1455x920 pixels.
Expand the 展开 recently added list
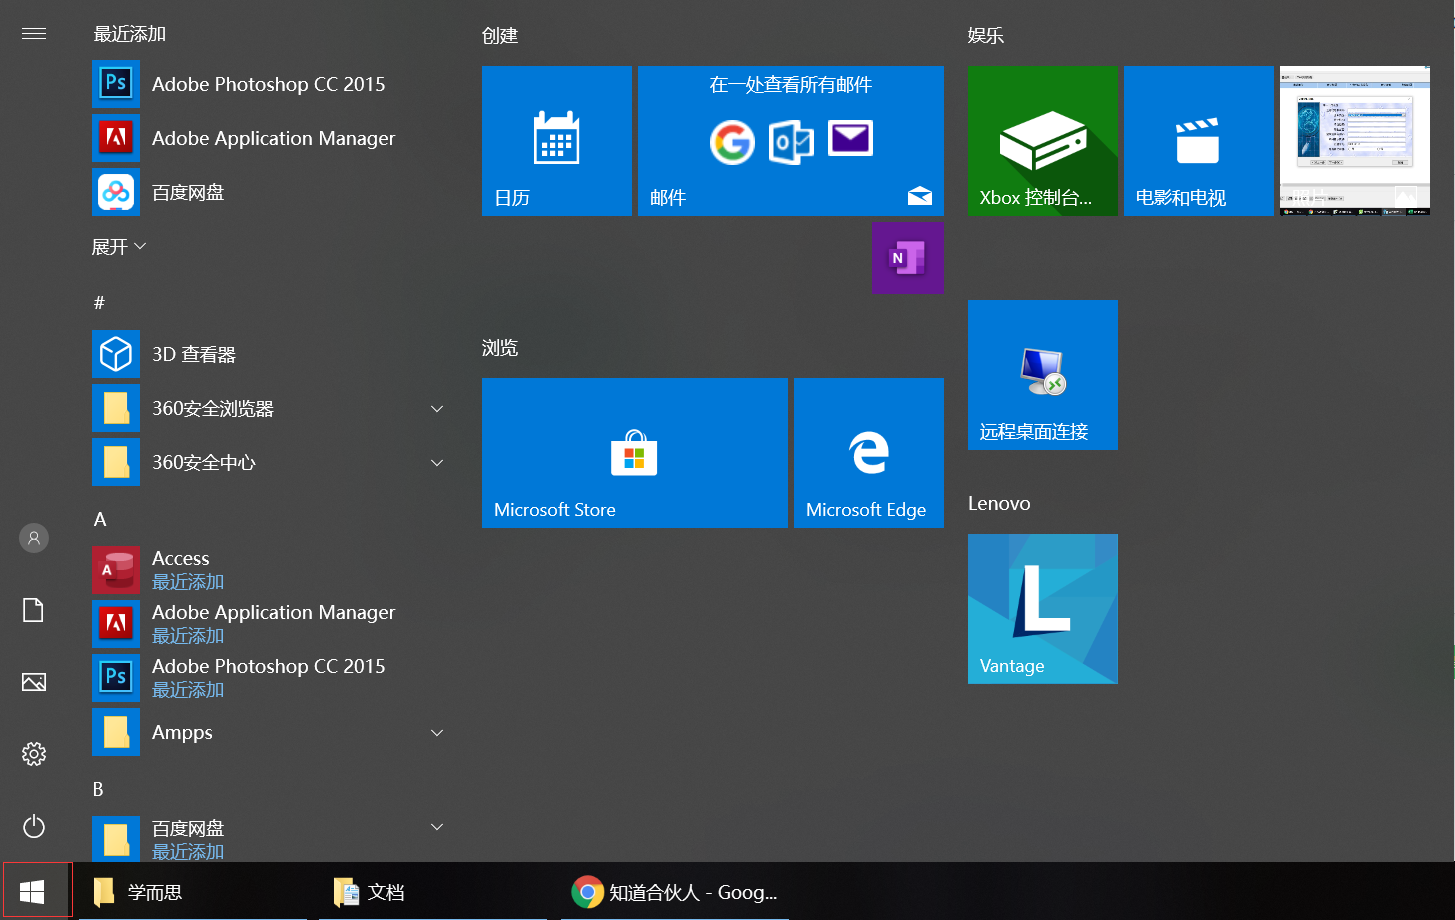pyautogui.click(x=119, y=246)
